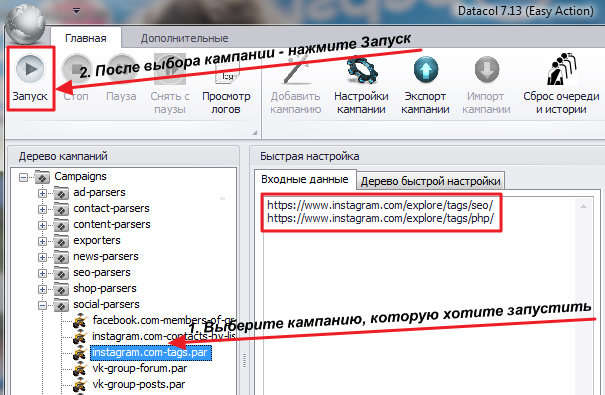This screenshot has height=395, width=605.
Task: Click the vk-group-posts.par campaign icon
Action: click(80, 385)
